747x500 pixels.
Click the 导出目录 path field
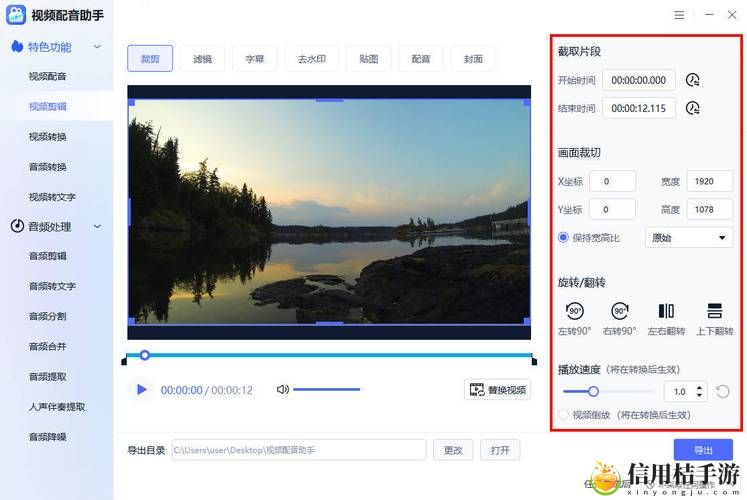(x=299, y=450)
